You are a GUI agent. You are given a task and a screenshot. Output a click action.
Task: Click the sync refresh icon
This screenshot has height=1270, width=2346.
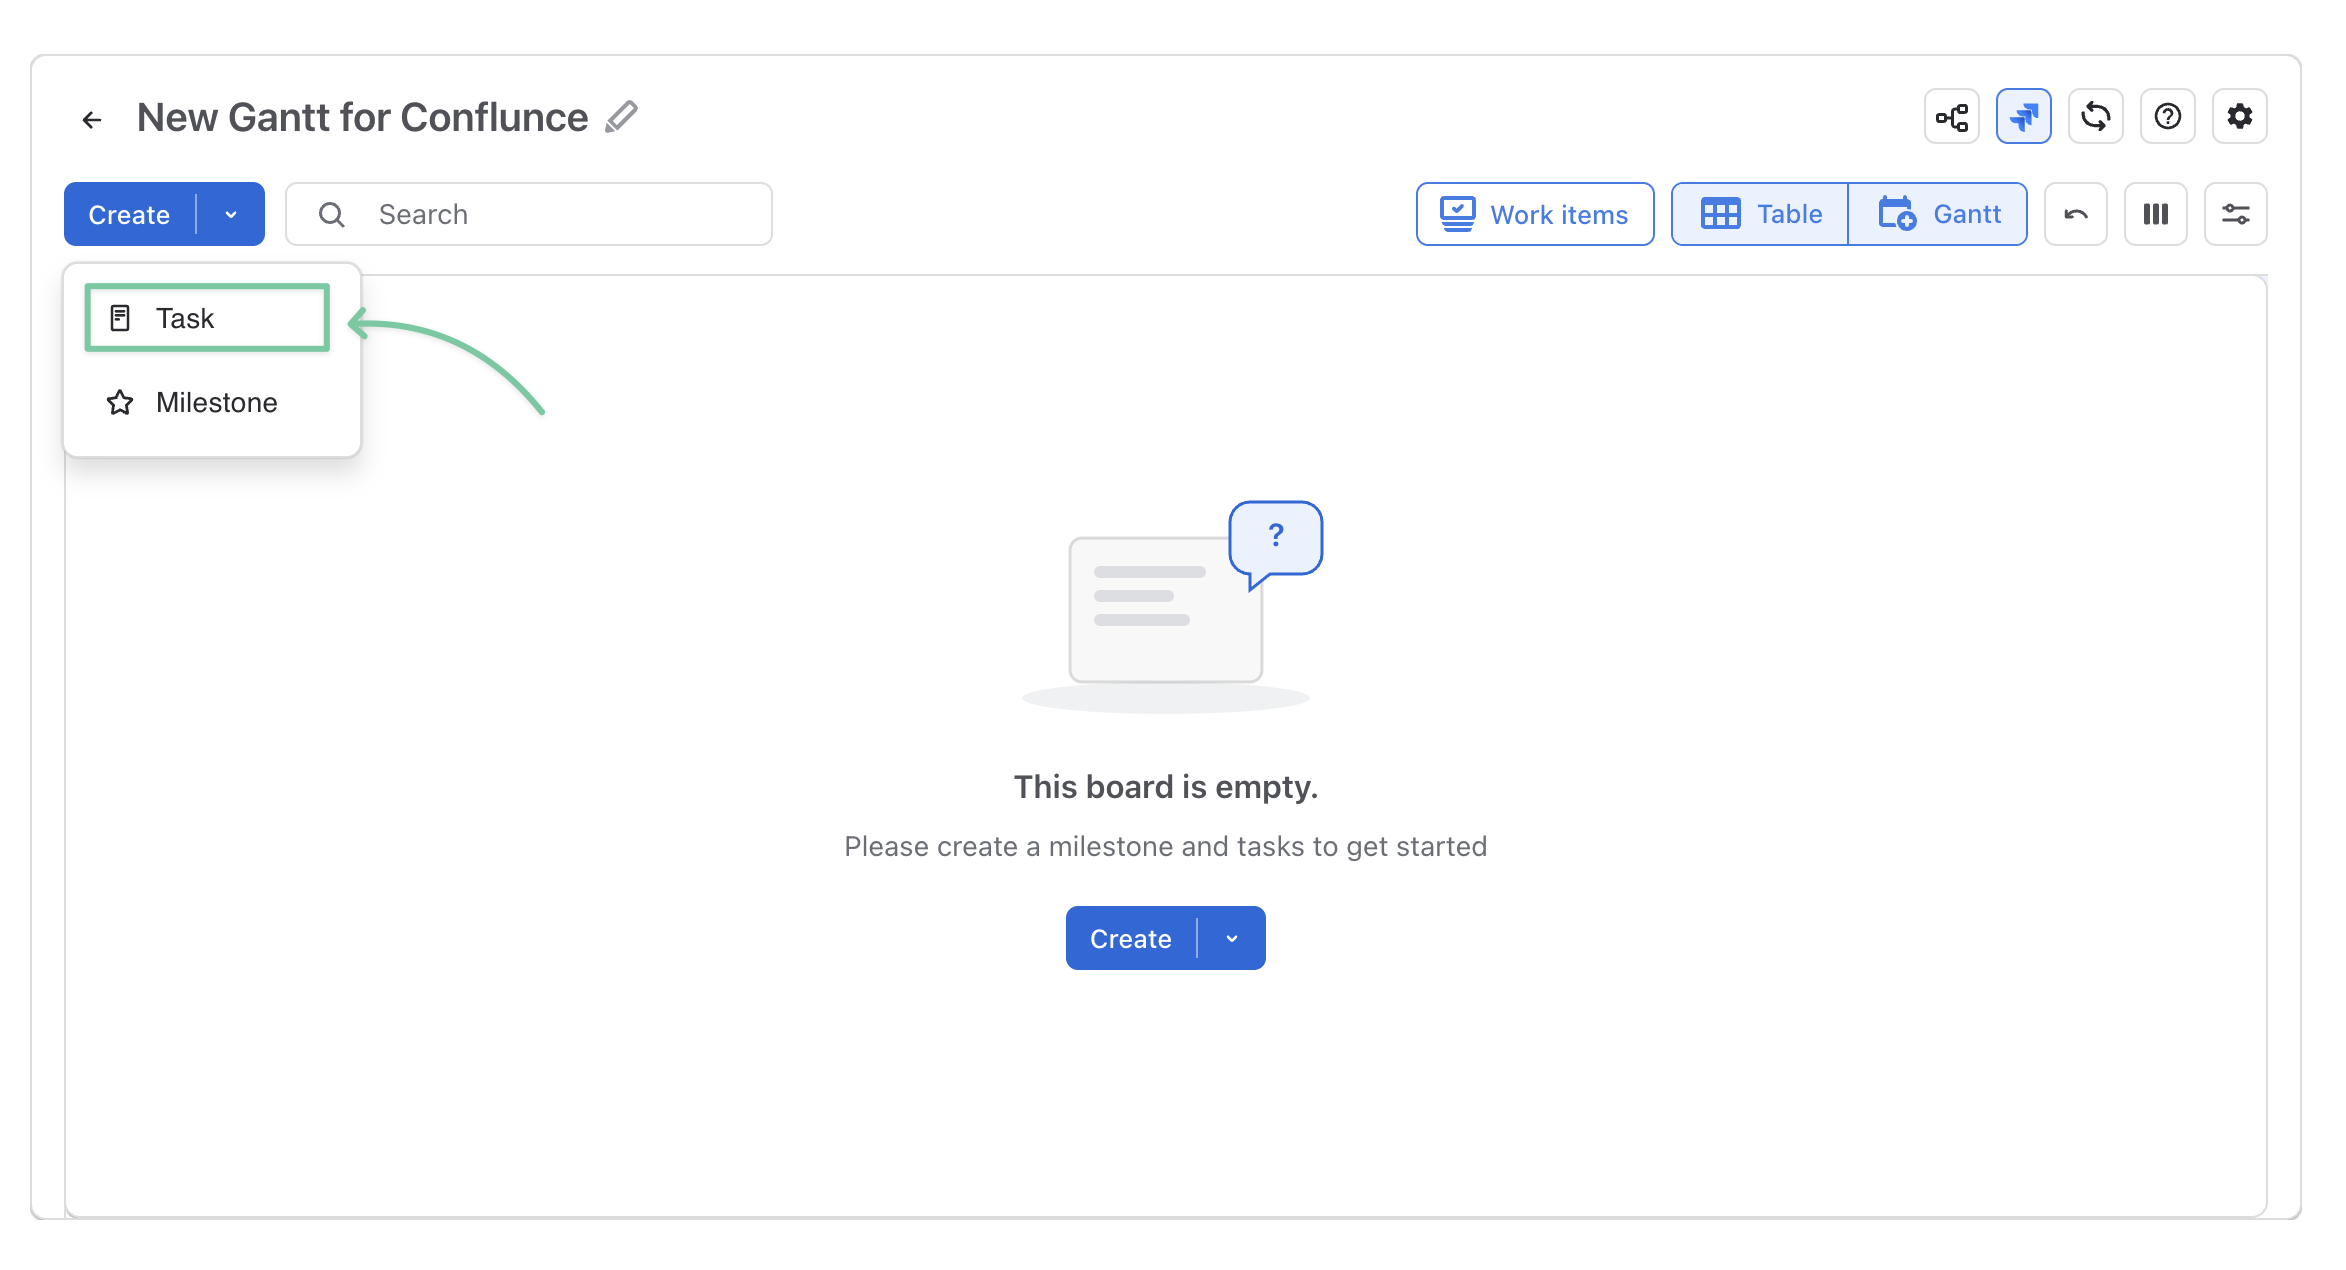click(2095, 117)
